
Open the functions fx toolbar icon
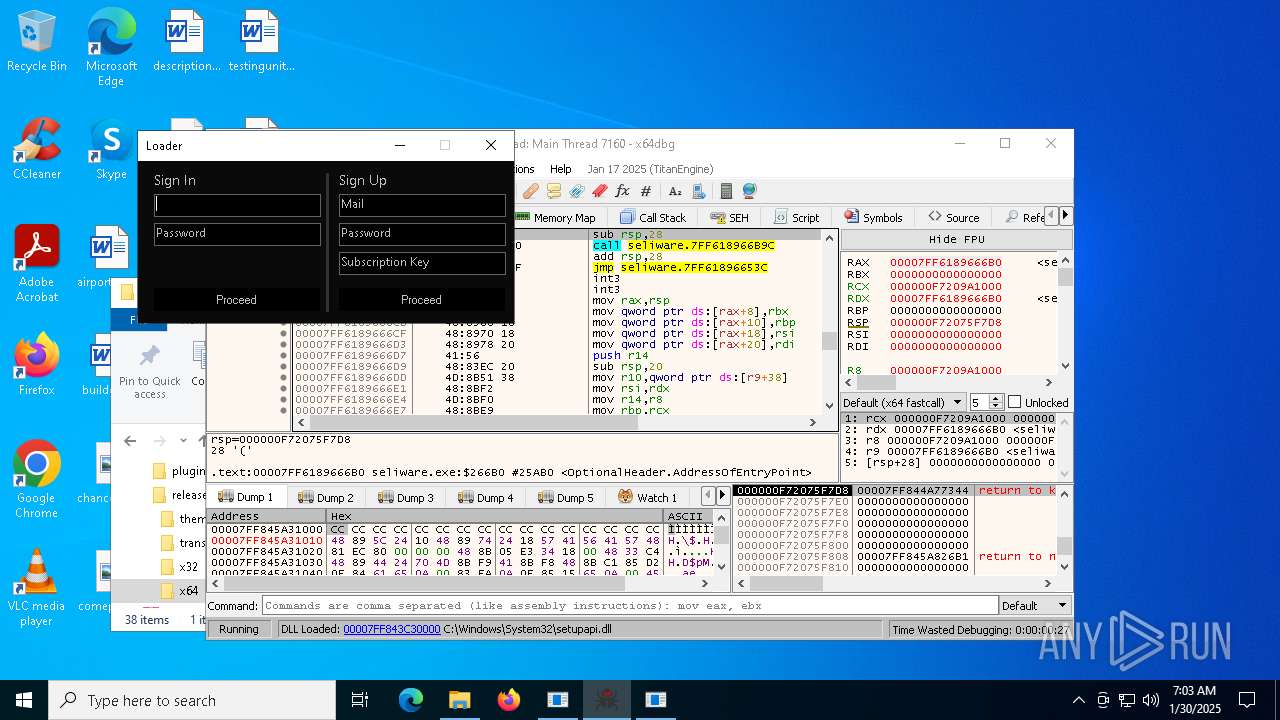(x=622, y=191)
